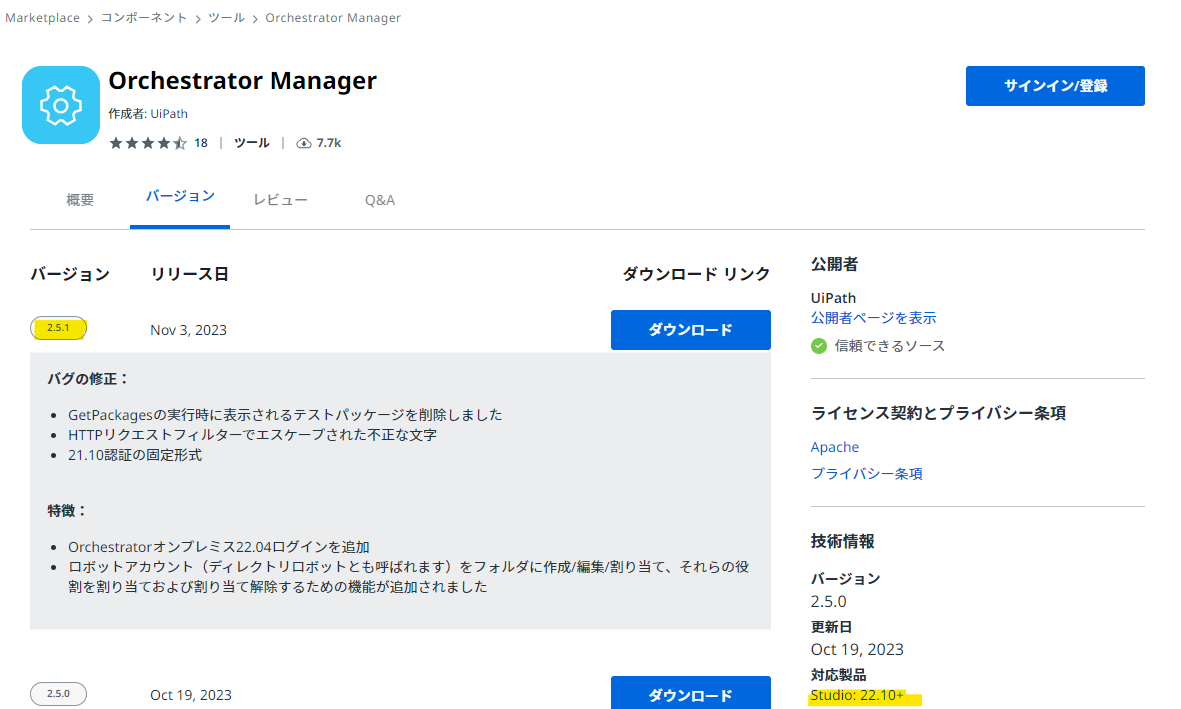Navigate to the ツール breadcrumb
This screenshot has width=1181, height=709.
tap(226, 17)
